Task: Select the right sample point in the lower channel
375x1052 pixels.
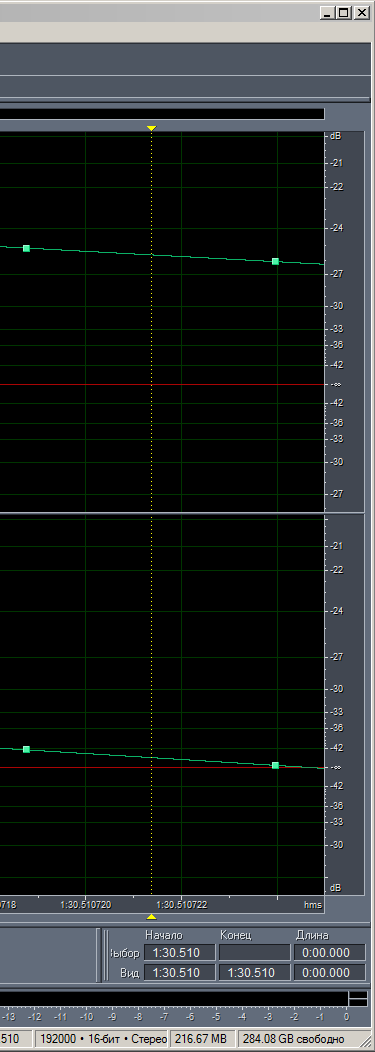Action: click(275, 765)
